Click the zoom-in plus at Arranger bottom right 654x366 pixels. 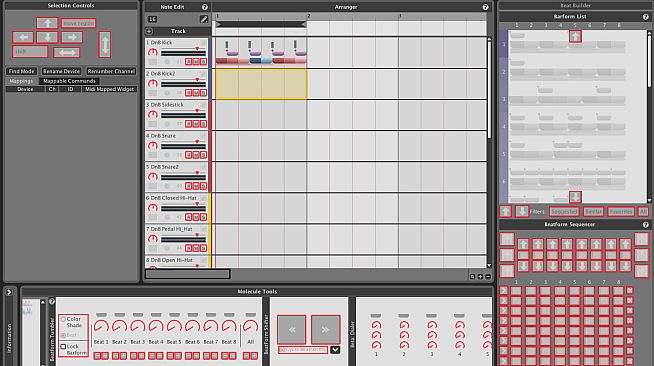point(480,276)
